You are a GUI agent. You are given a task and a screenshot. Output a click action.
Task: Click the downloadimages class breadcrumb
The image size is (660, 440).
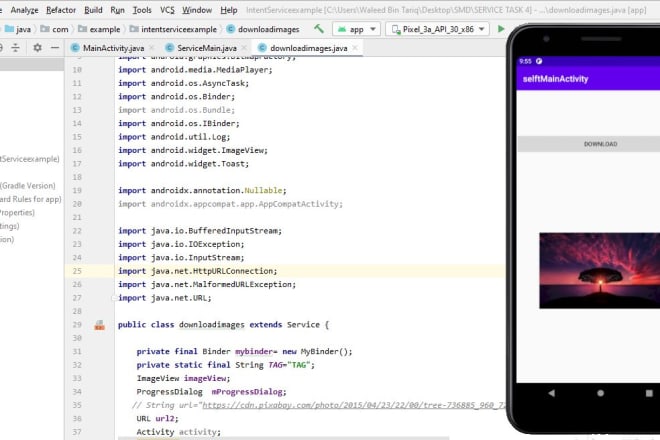(263, 29)
